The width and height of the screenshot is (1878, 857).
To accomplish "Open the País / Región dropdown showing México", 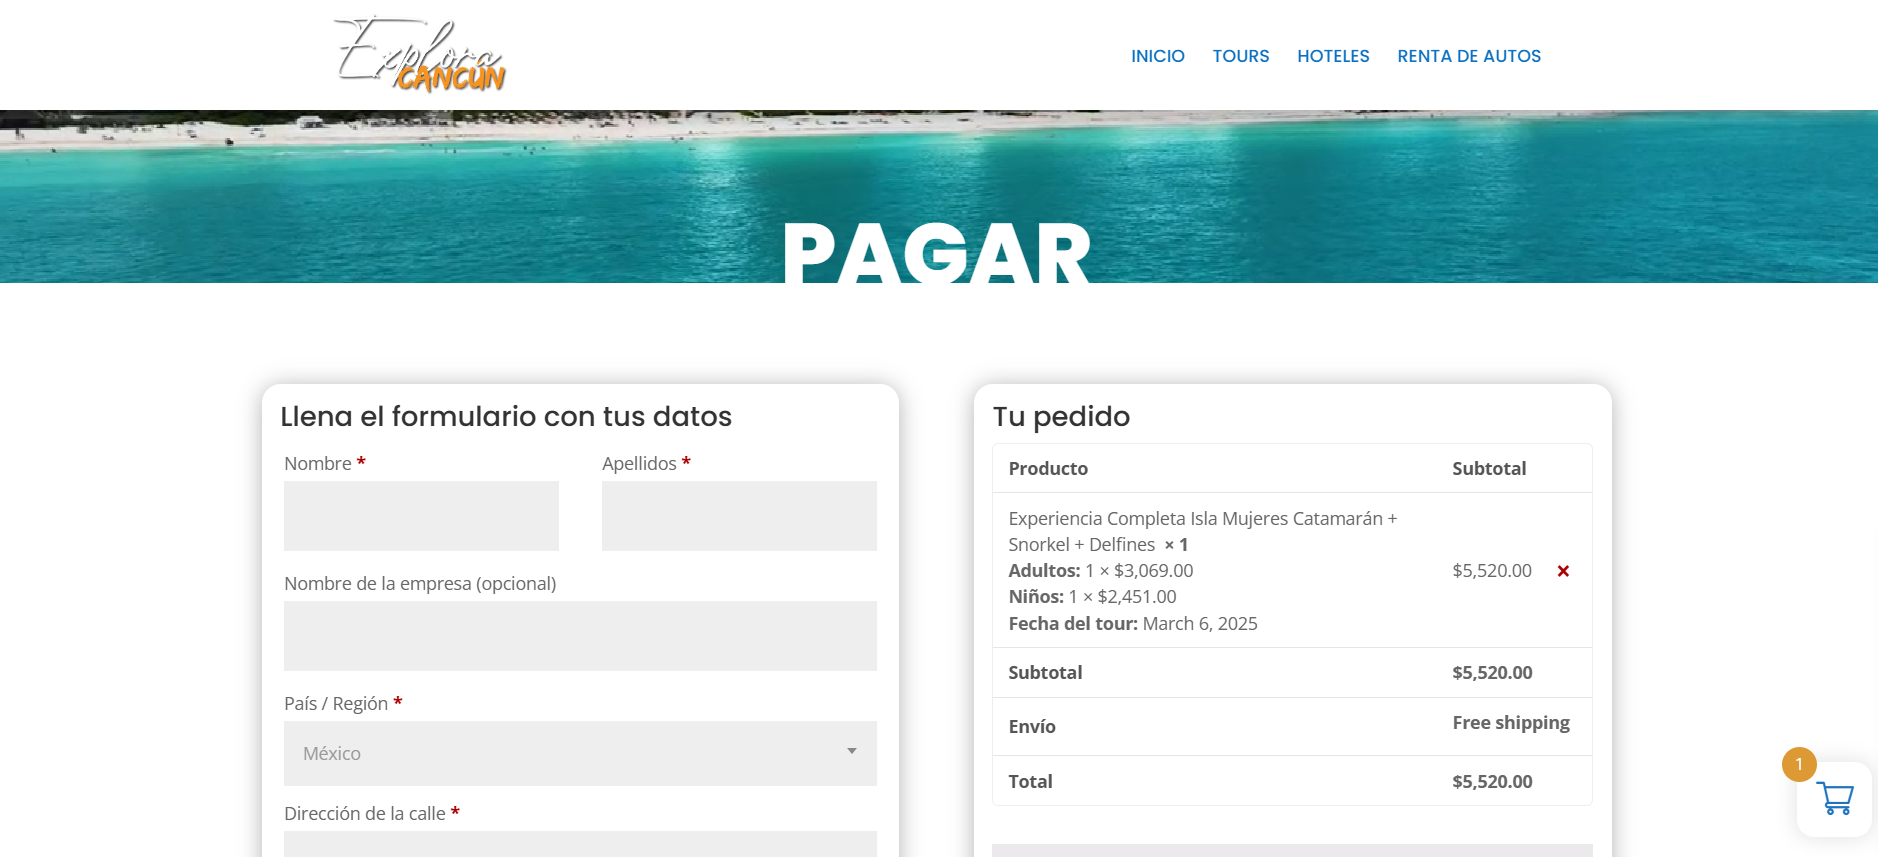I will pyautogui.click(x=580, y=753).
